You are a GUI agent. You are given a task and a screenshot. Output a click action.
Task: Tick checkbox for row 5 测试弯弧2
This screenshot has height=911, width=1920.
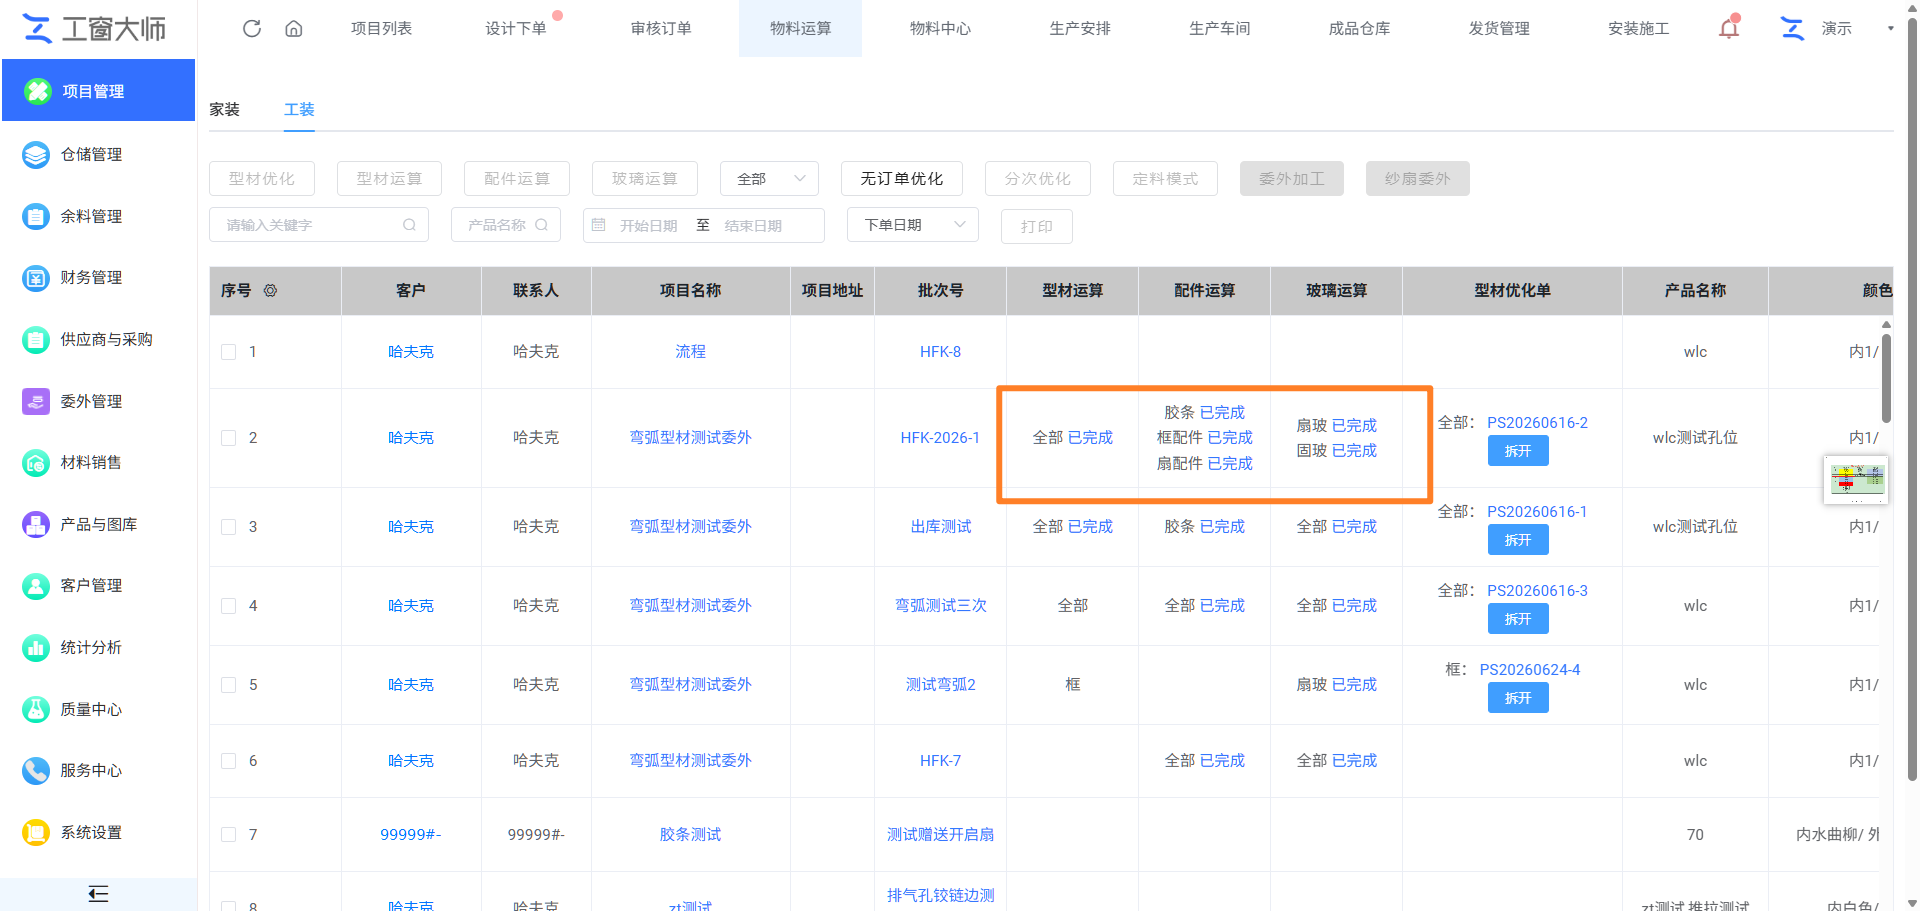229,685
